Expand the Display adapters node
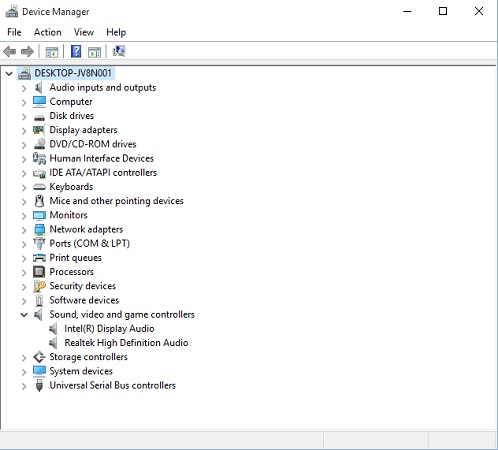 click(24, 130)
